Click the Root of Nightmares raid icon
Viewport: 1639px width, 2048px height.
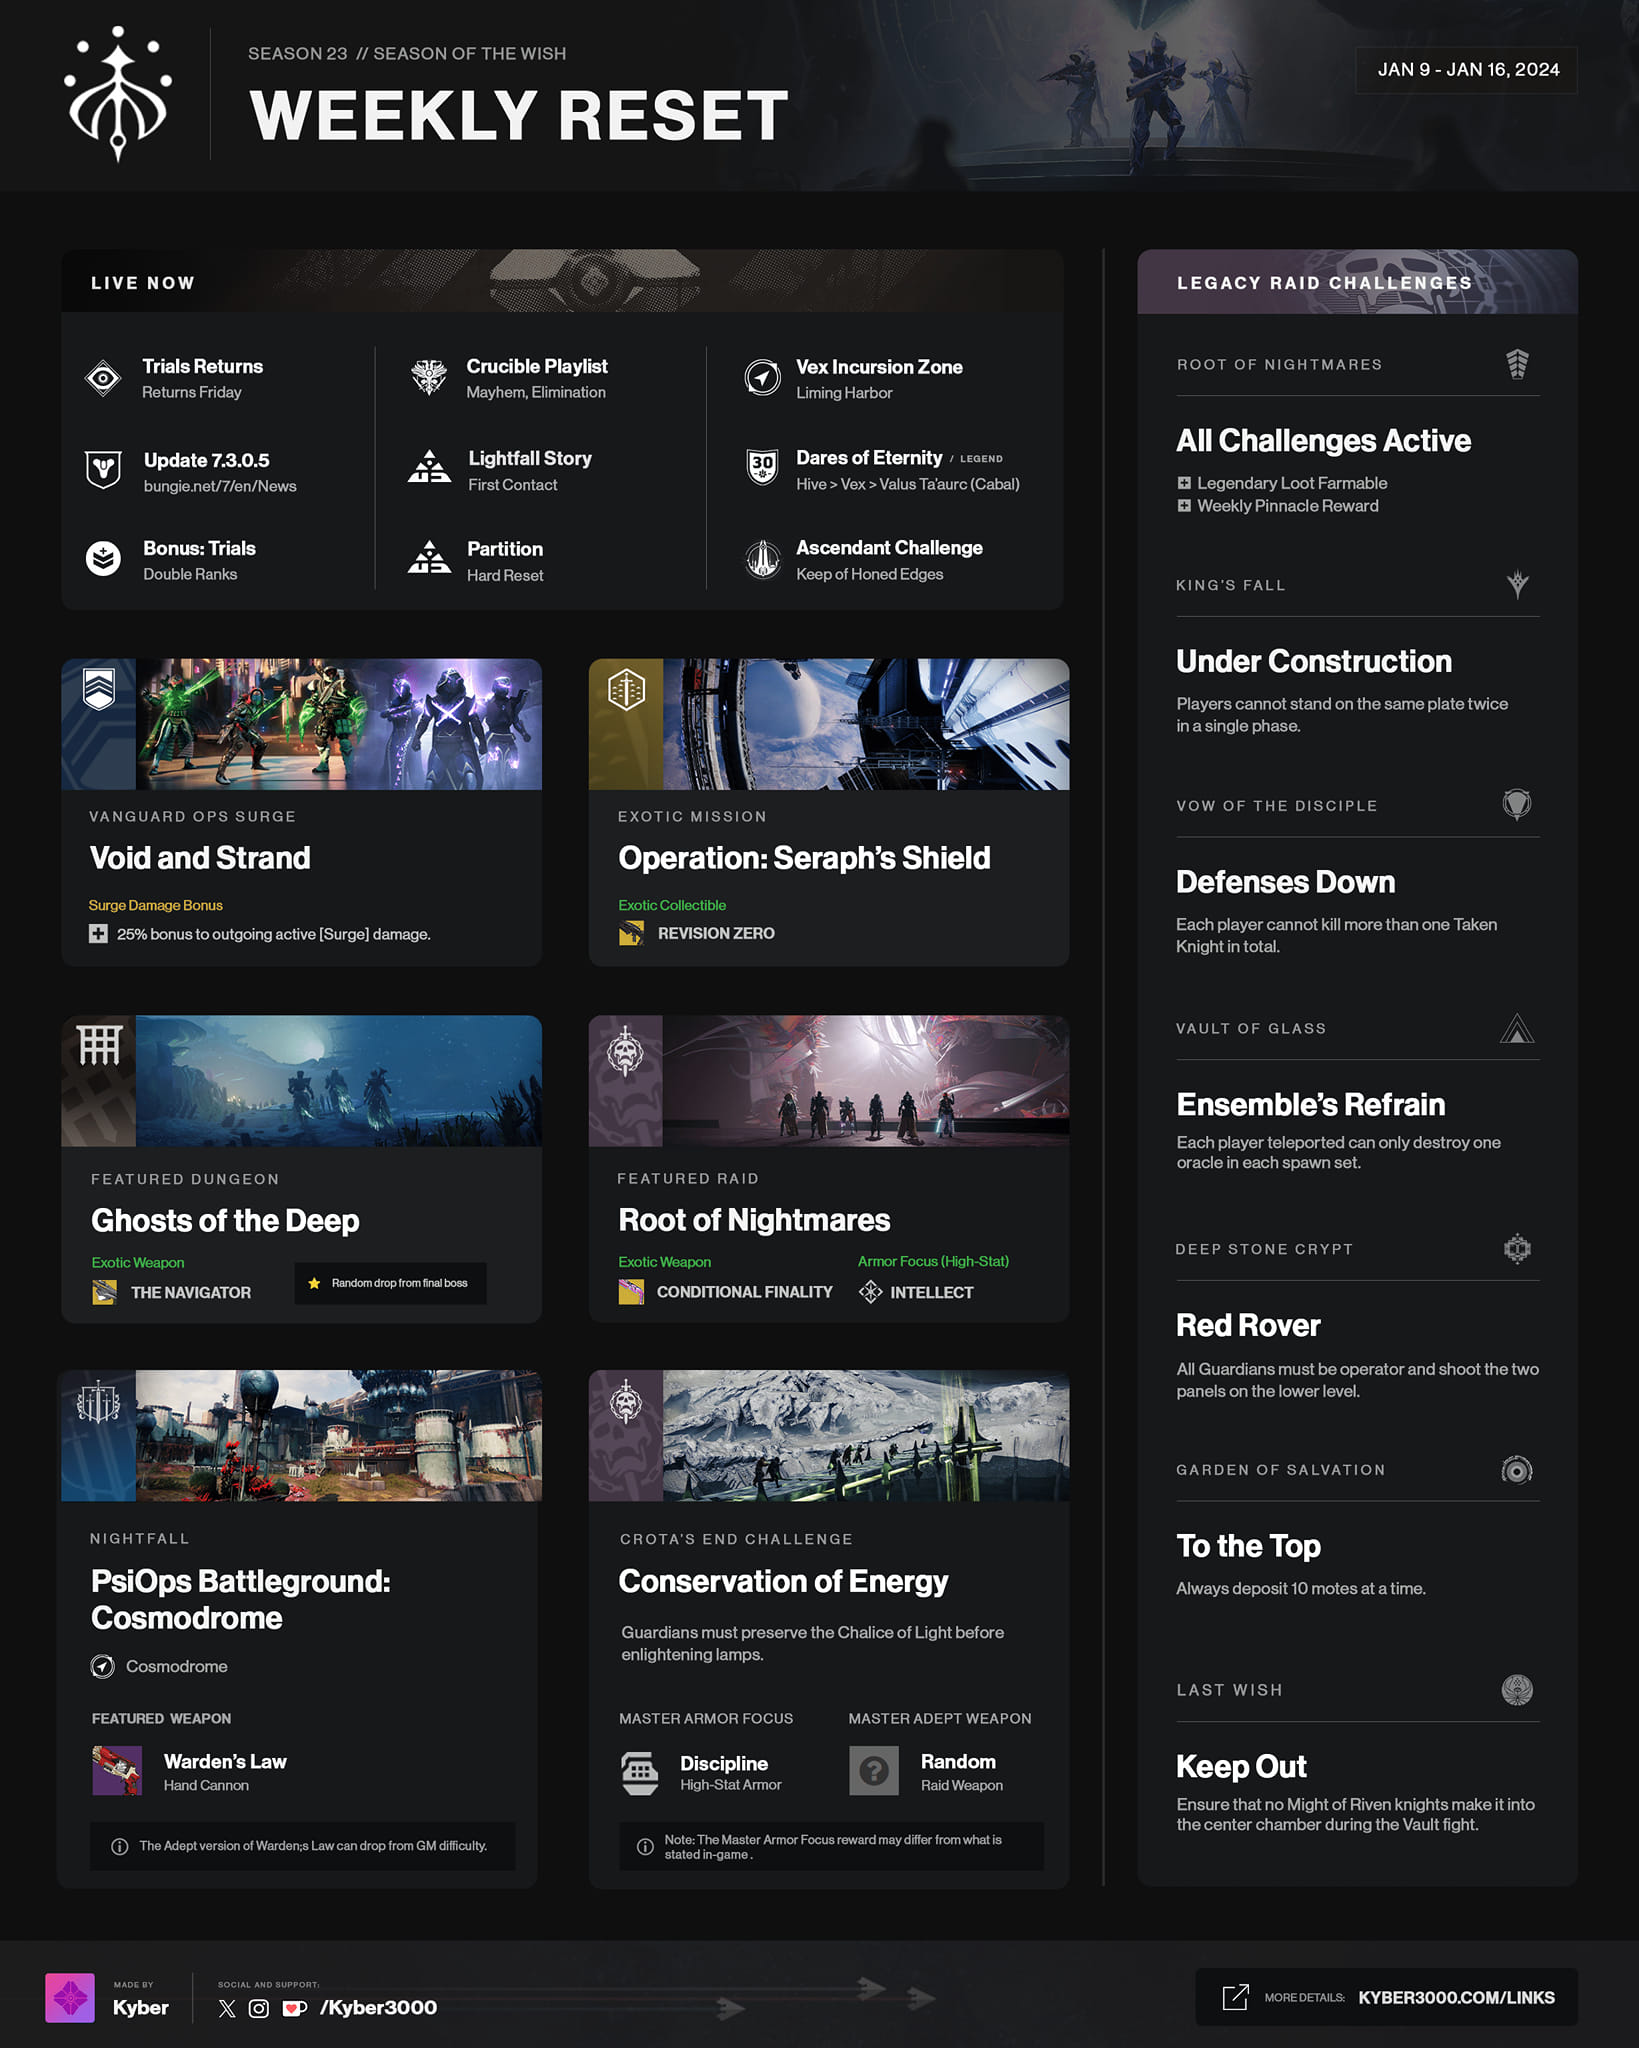point(1517,364)
